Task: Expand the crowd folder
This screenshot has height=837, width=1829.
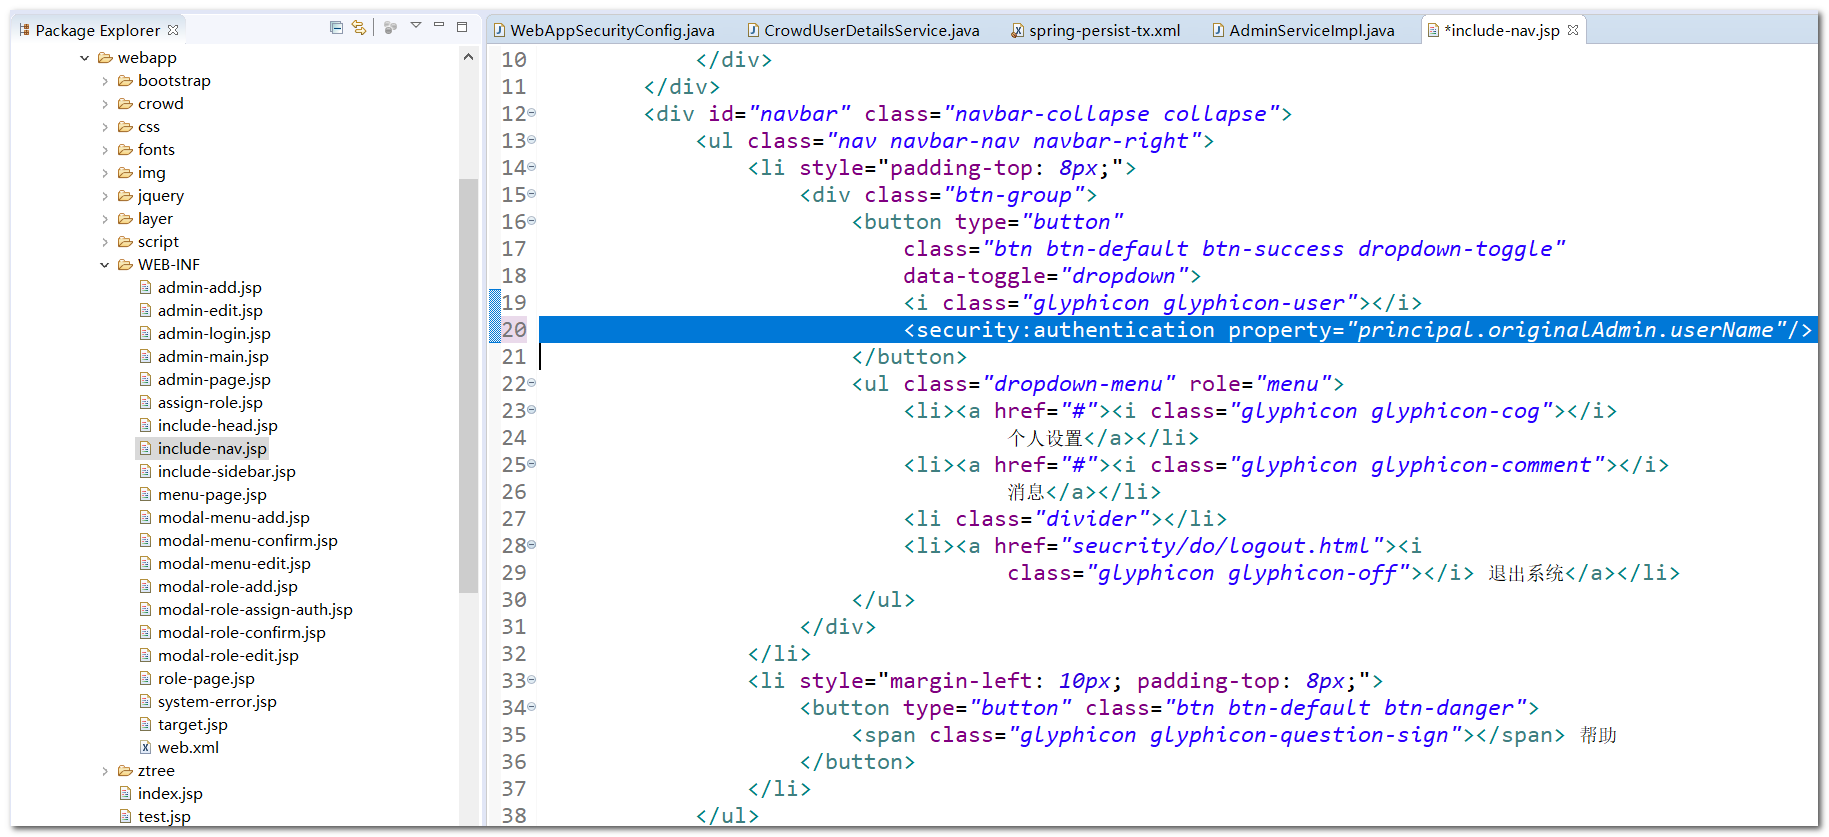Action: (105, 104)
